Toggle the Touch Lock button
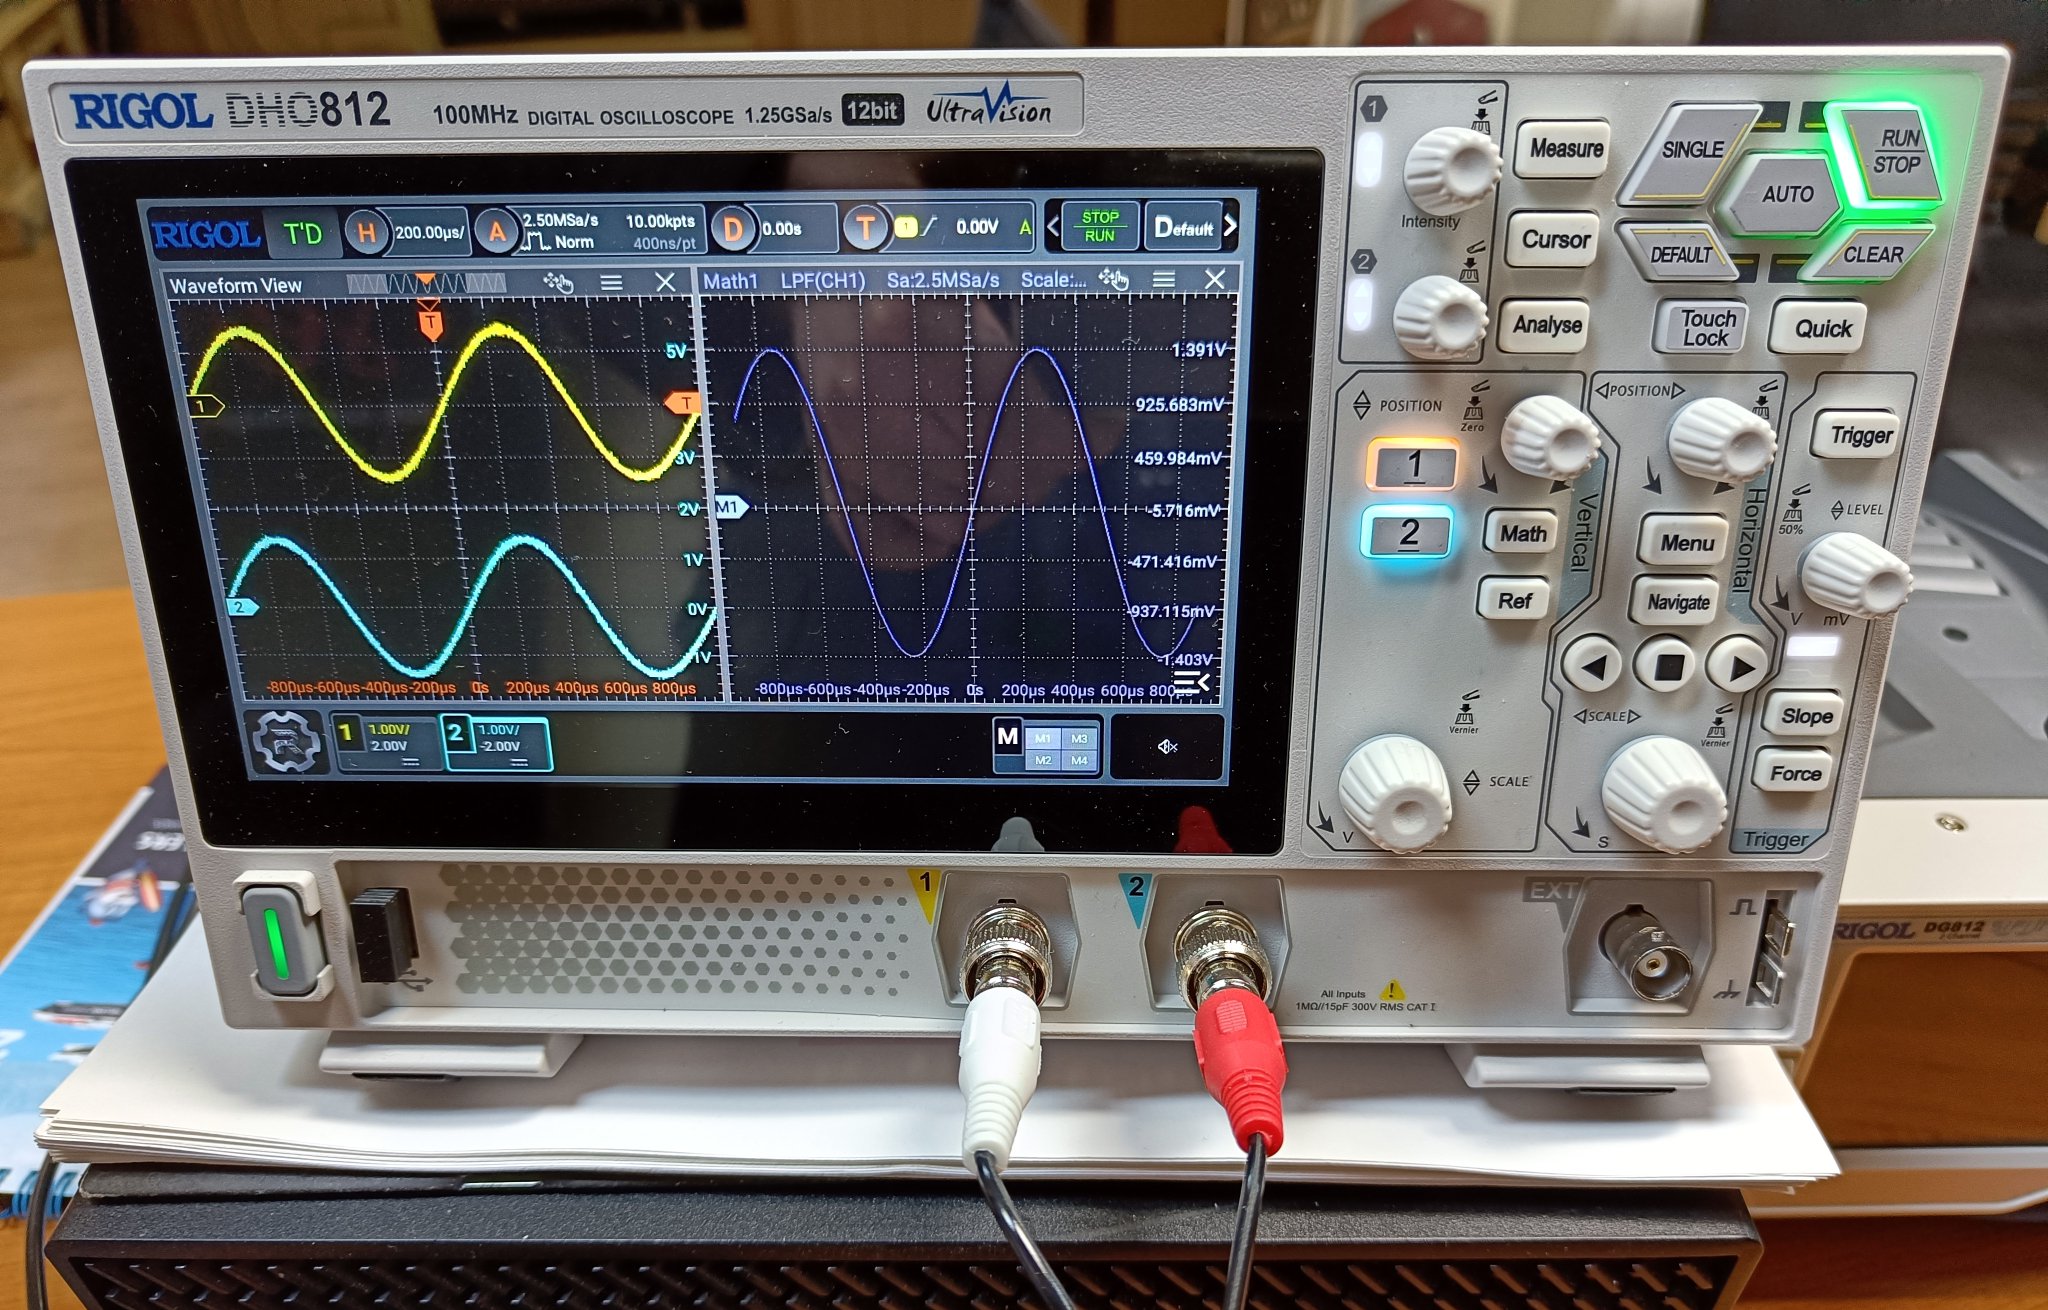2048x1310 pixels. [x=1704, y=327]
